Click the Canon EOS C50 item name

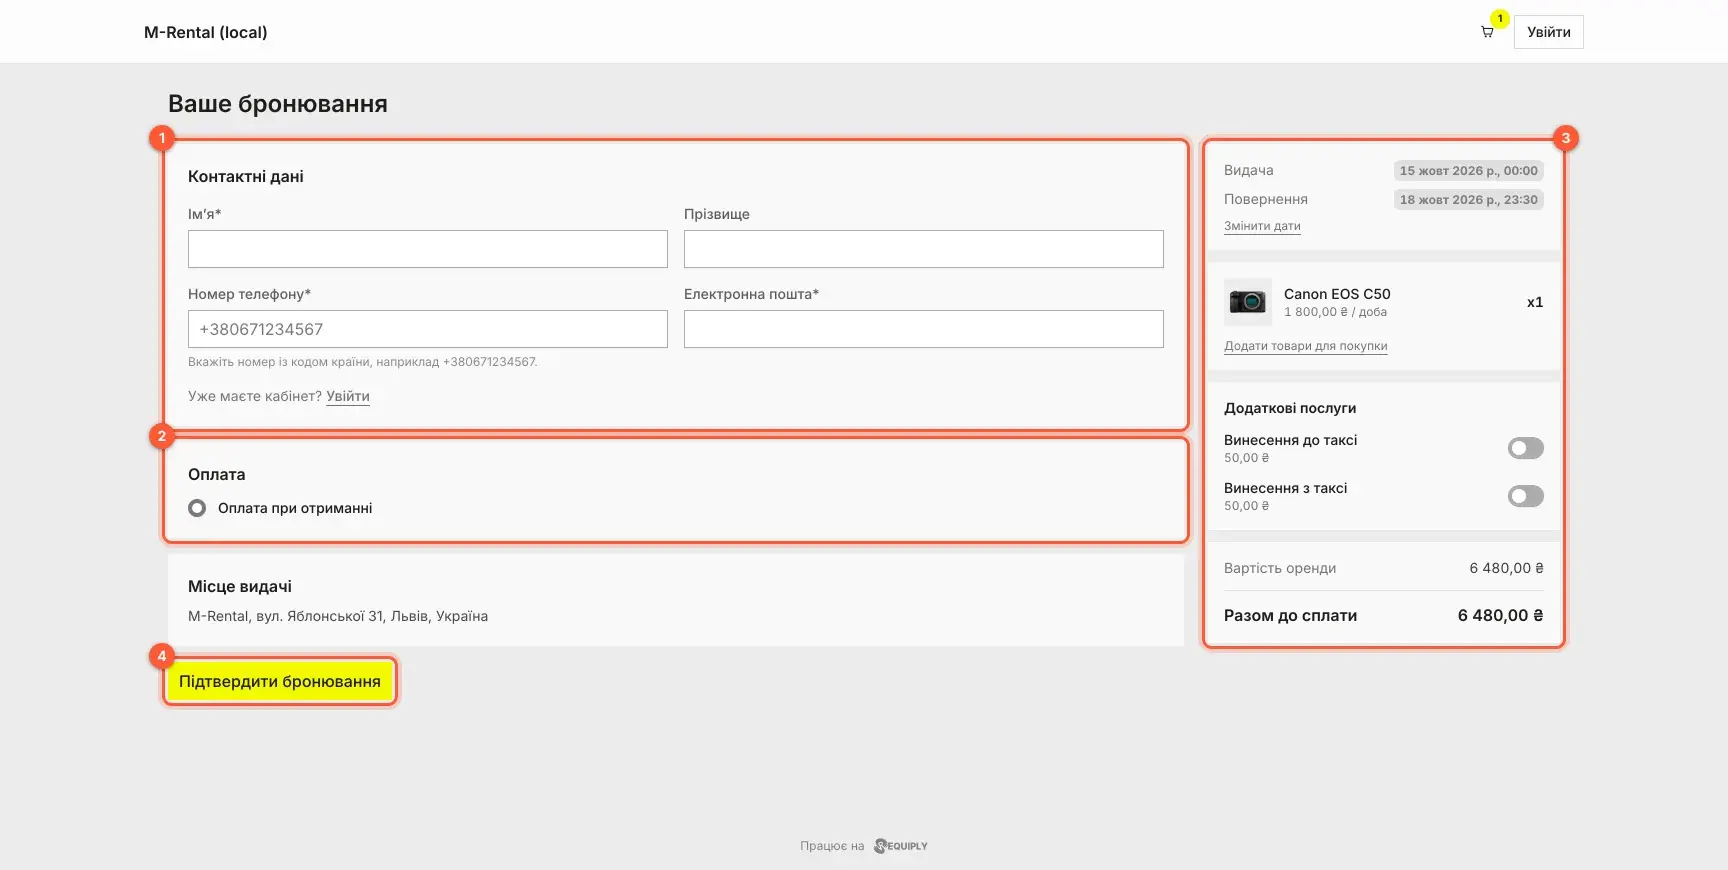pos(1337,294)
